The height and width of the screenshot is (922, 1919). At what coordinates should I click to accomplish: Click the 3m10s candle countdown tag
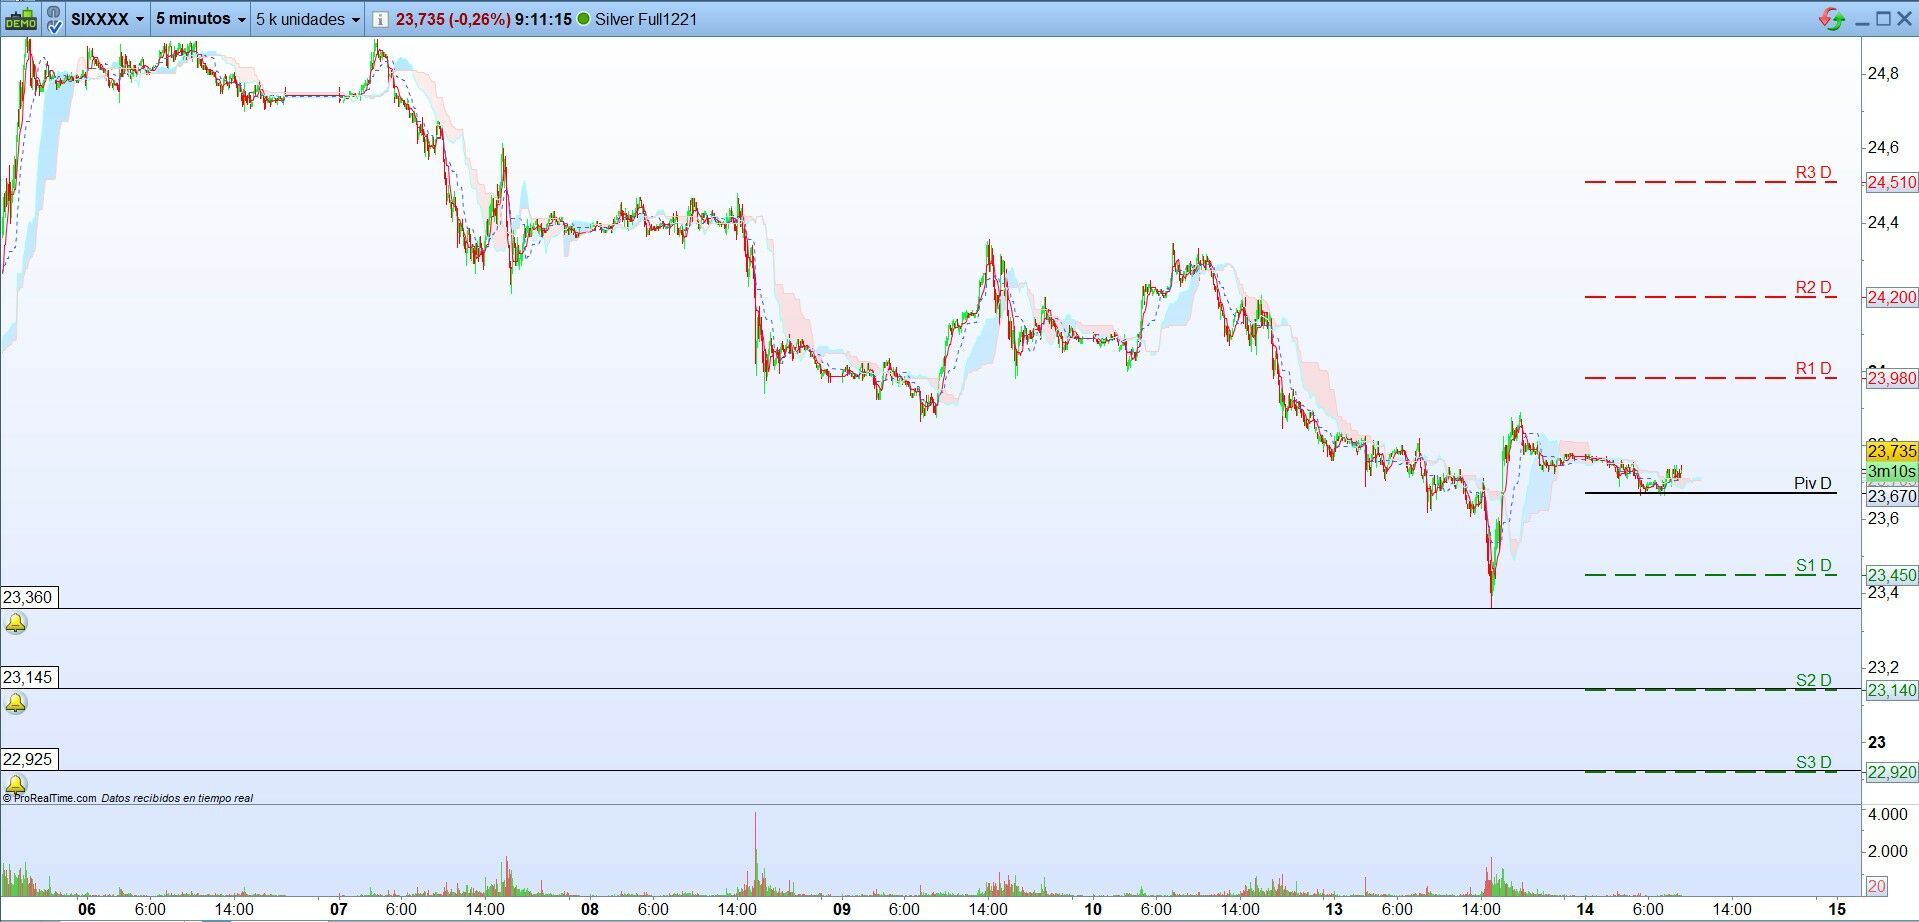point(1892,471)
